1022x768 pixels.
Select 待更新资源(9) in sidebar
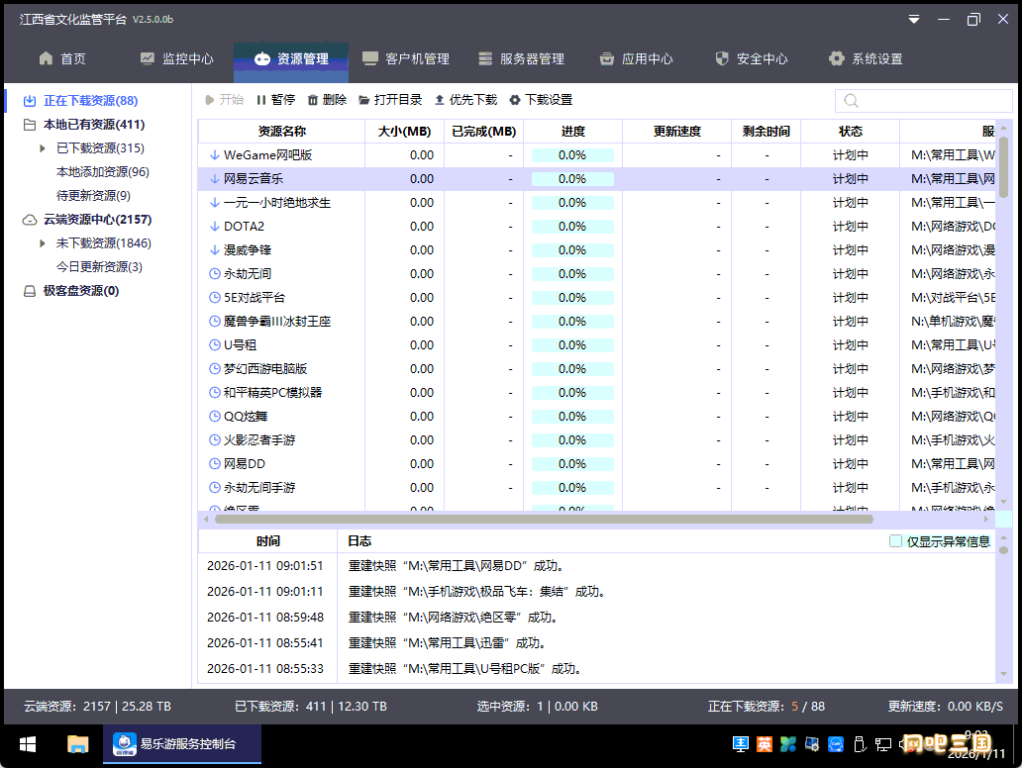point(93,196)
